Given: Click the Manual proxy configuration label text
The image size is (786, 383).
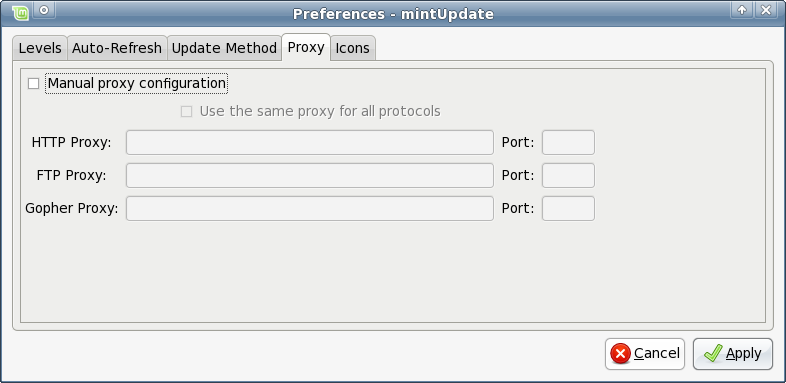Looking at the screenshot, I should (136, 83).
